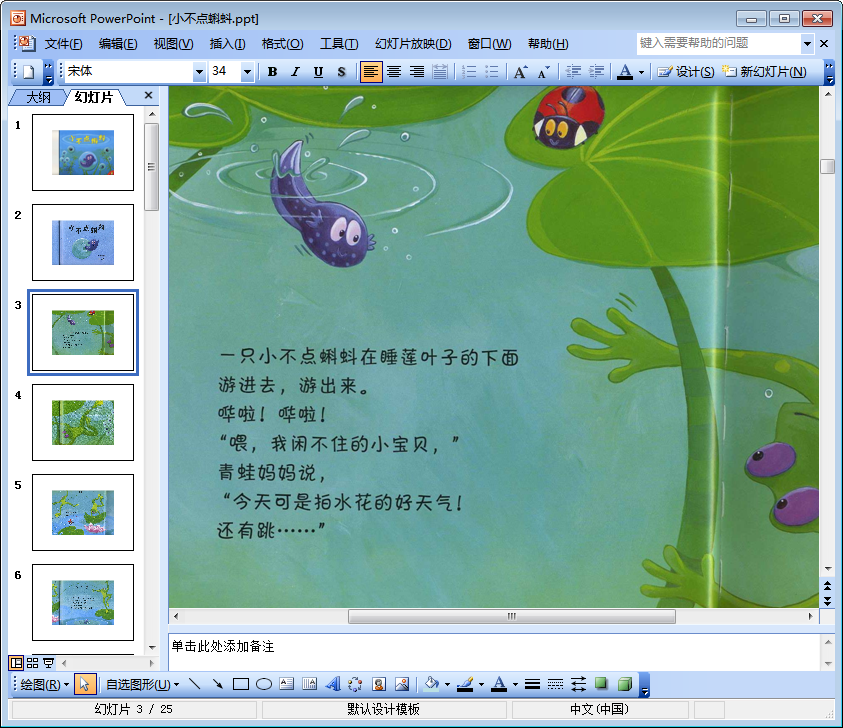
Task: Choose Line Style thickness
Action: coord(532,684)
